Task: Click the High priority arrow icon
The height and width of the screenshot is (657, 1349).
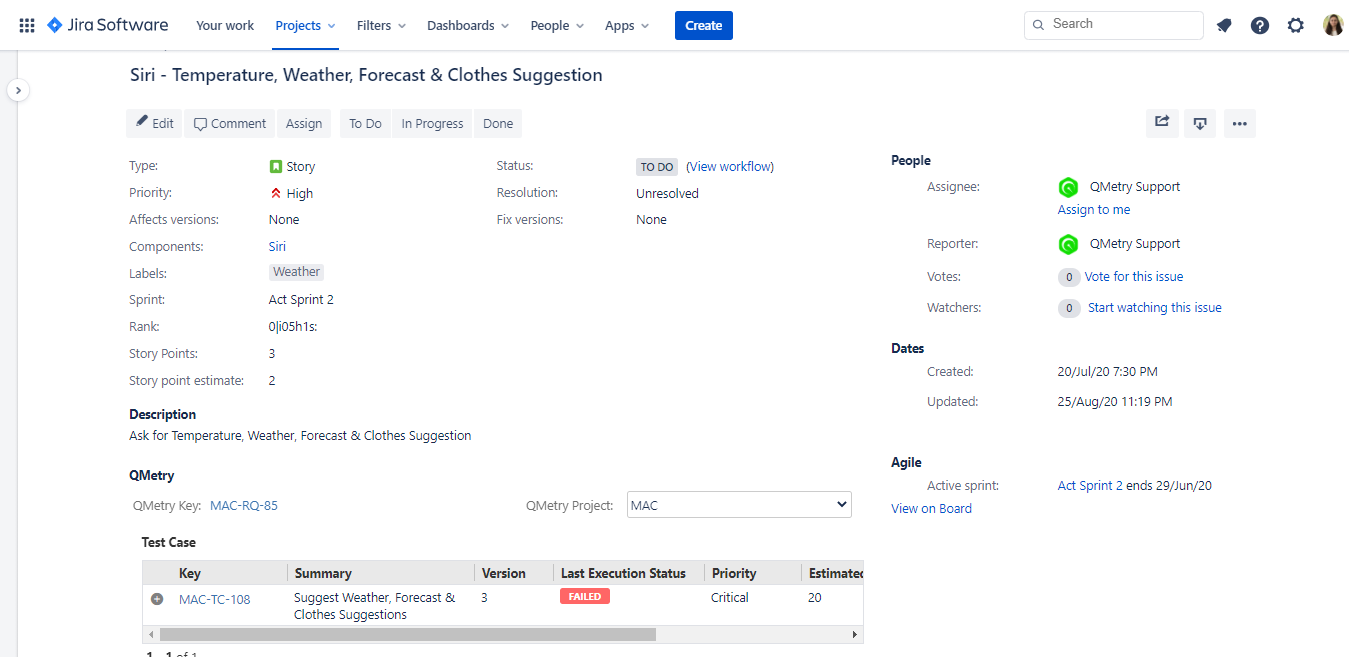Action: pyautogui.click(x=276, y=193)
